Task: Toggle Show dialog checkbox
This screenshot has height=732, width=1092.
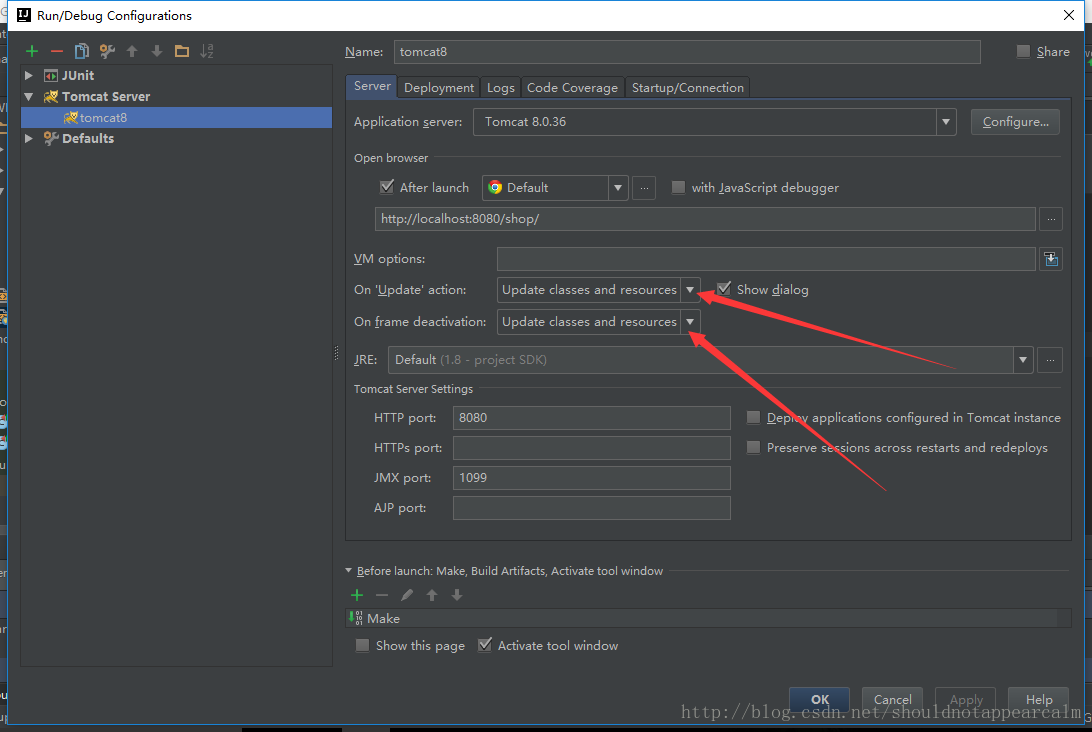Action: [724, 289]
